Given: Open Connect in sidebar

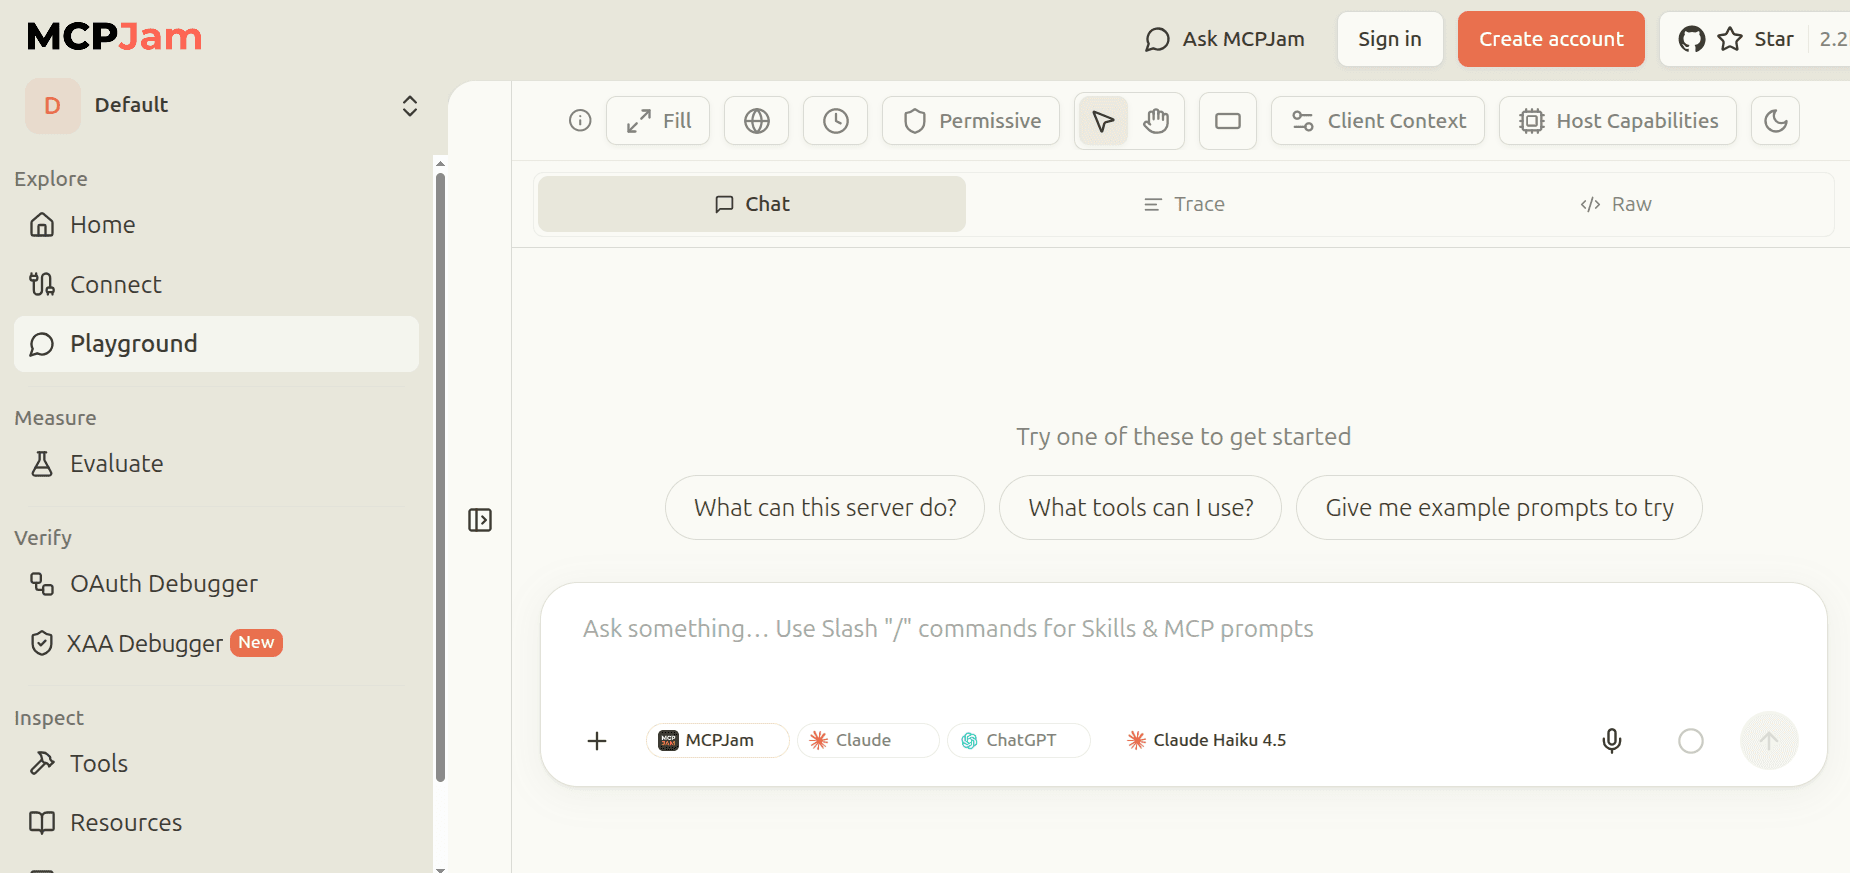Looking at the screenshot, I should pos(216,285).
